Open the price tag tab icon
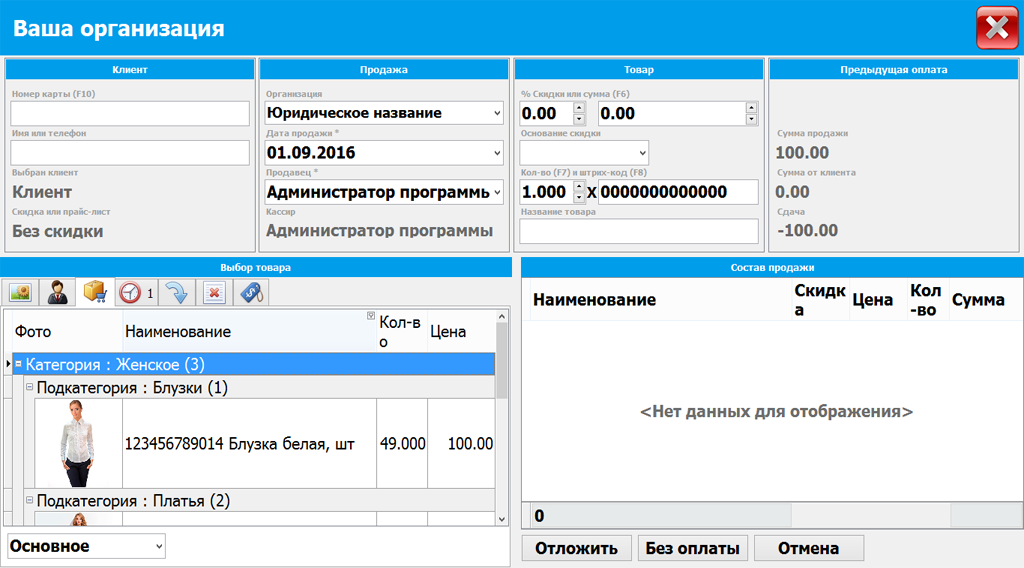Viewport: 1024px width, 568px height. click(x=251, y=292)
